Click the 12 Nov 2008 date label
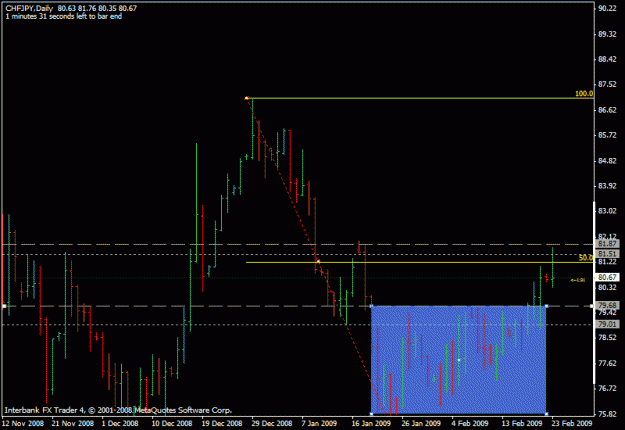 pos(23,423)
